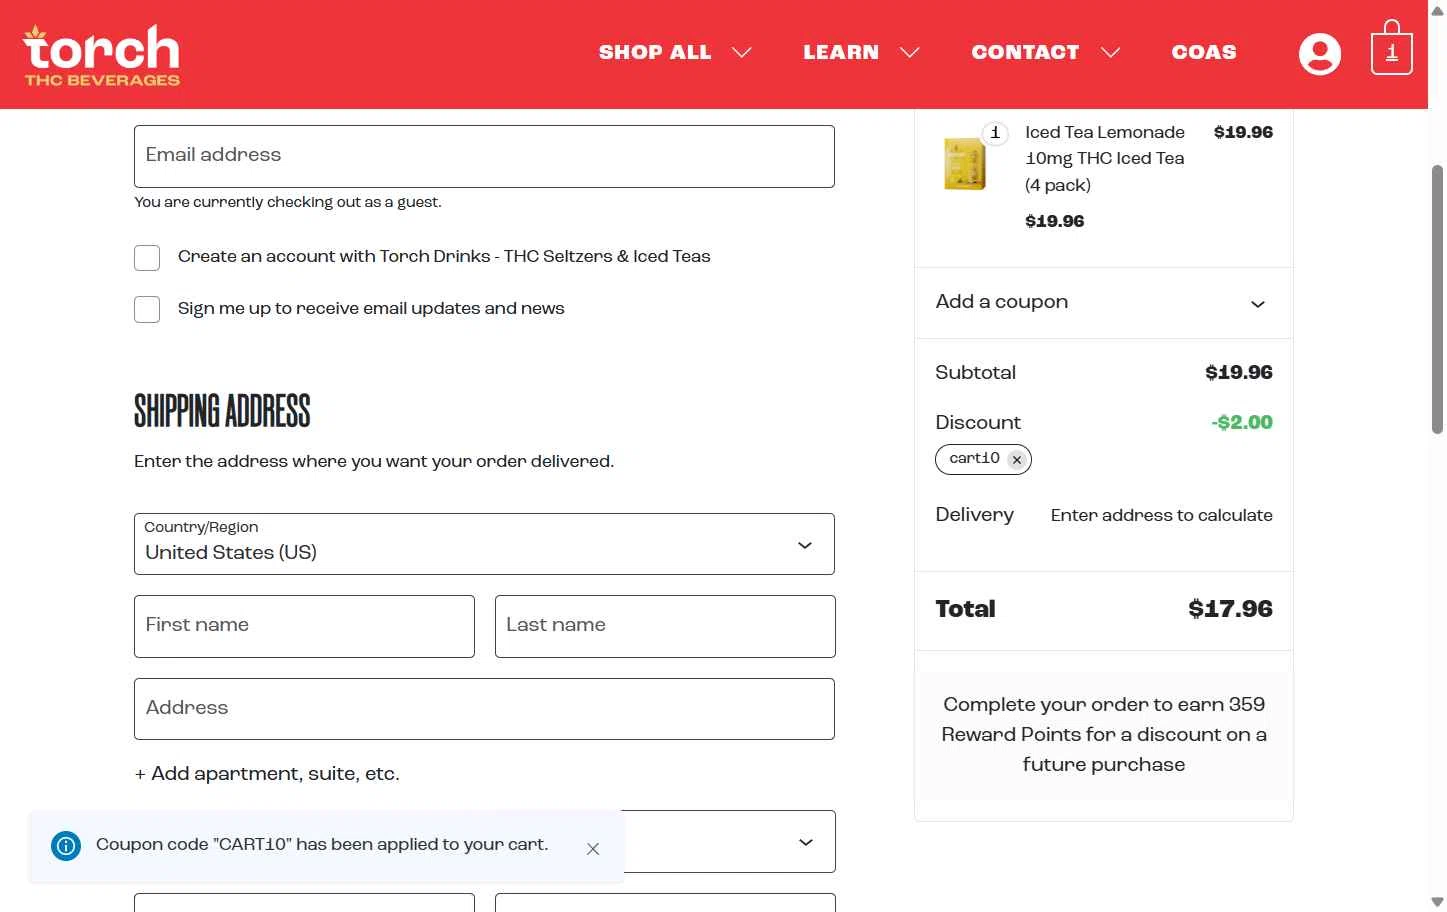Click the Subtotal $19.96 value

pyautogui.click(x=1239, y=373)
